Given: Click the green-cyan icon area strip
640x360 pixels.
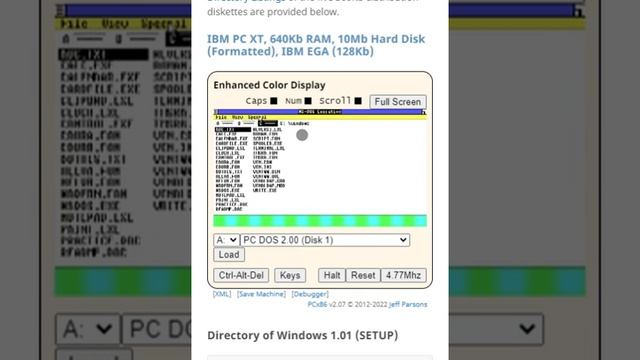Looking at the screenshot, I should click(x=320, y=221).
